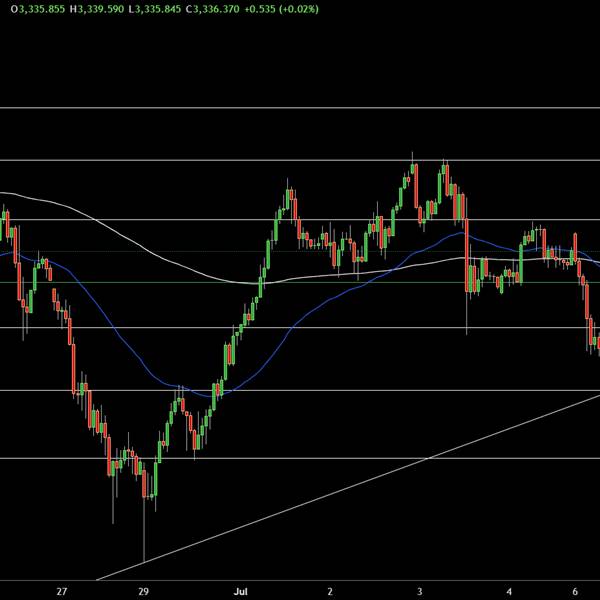Image resolution: width=600 pixels, height=600 pixels.
Task: Click the date label 4 on time axis
Action: [x=509, y=592]
